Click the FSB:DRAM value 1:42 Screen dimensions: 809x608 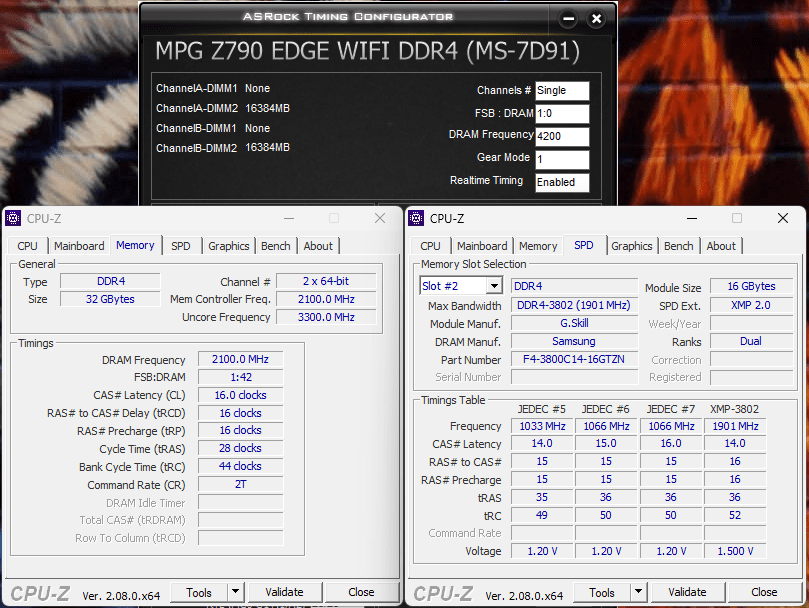click(240, 377)
